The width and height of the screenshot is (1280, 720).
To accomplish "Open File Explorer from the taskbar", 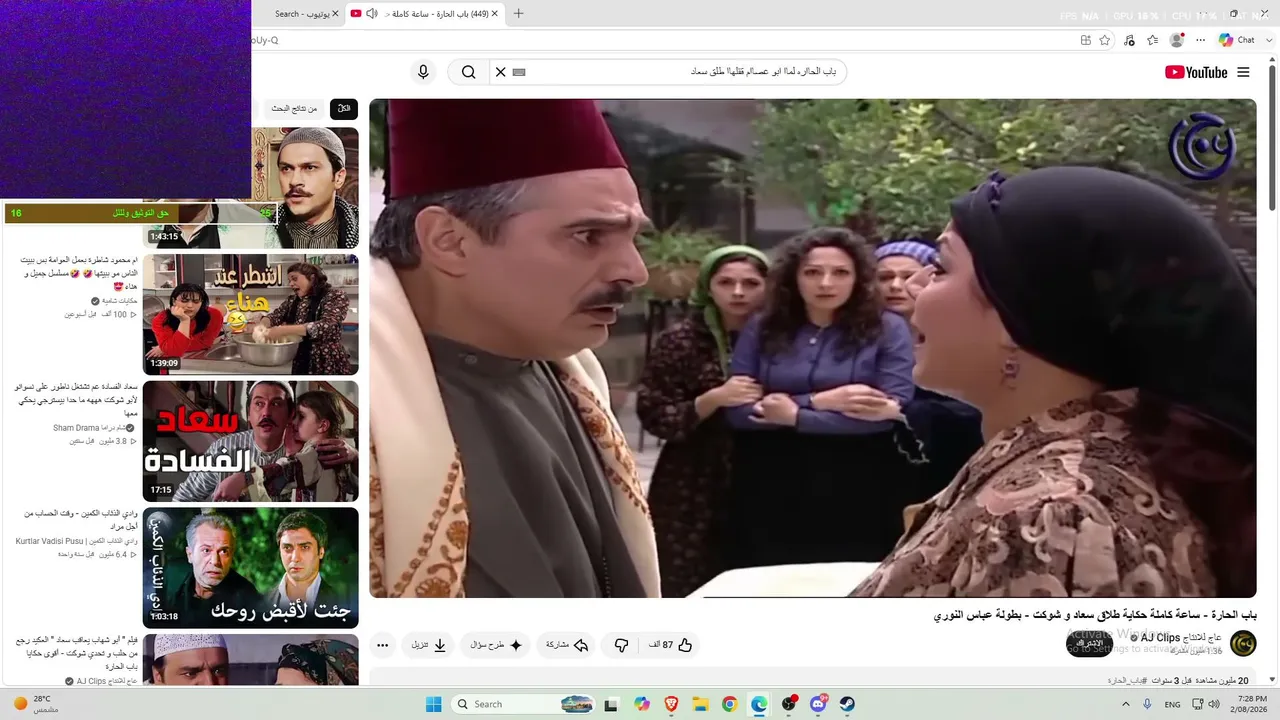I will pyautogui.click(x=700, y=704).
